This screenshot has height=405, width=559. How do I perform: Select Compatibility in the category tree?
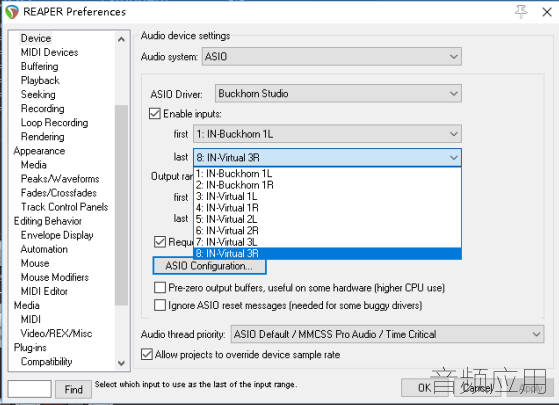(46, 362)
